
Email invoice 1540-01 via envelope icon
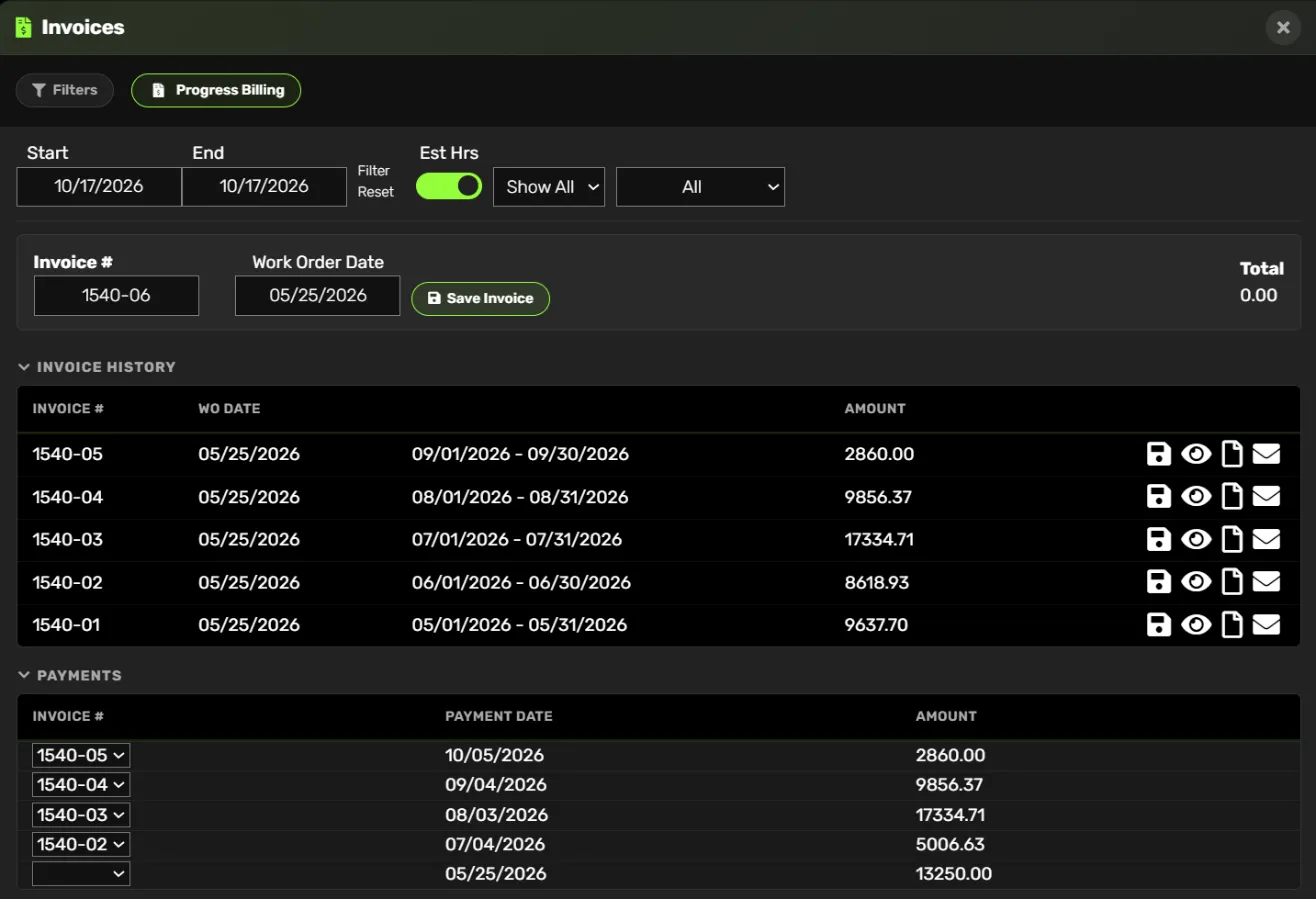[x=1266, y=625]
